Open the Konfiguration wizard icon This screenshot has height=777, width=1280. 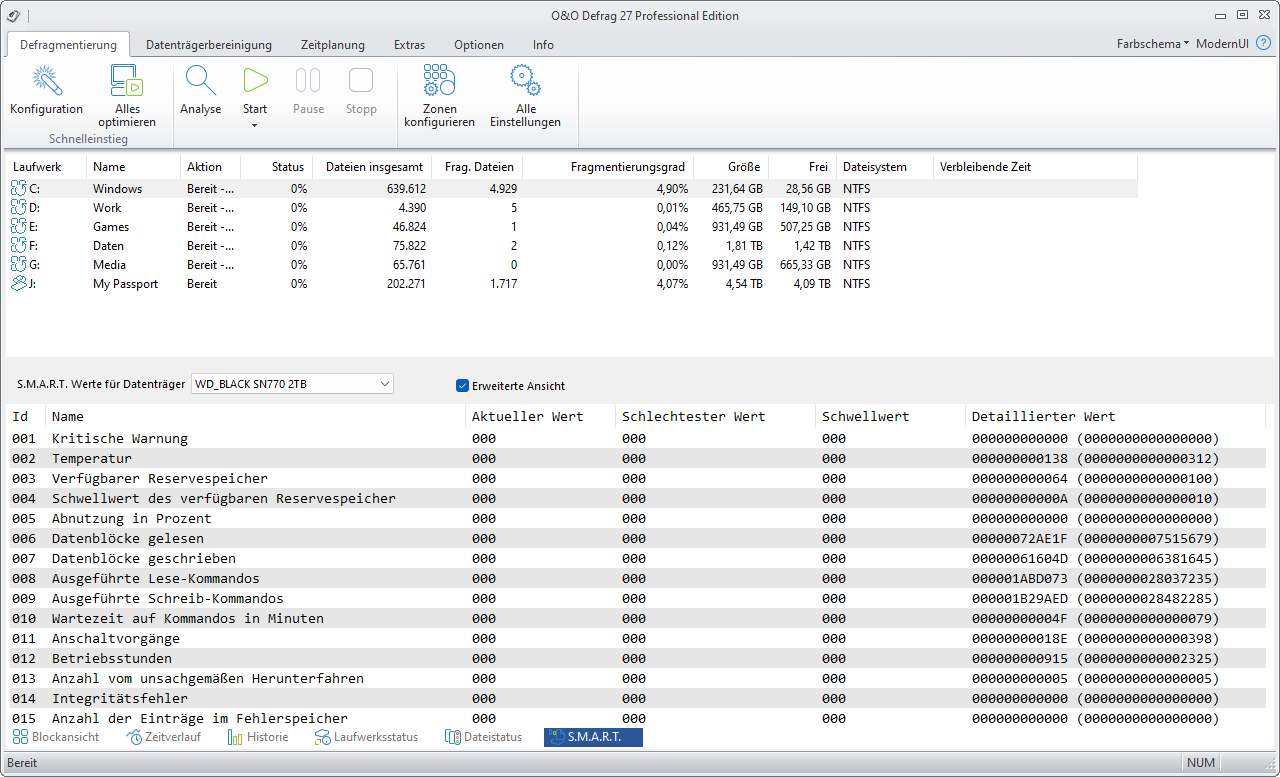[46, 81]
